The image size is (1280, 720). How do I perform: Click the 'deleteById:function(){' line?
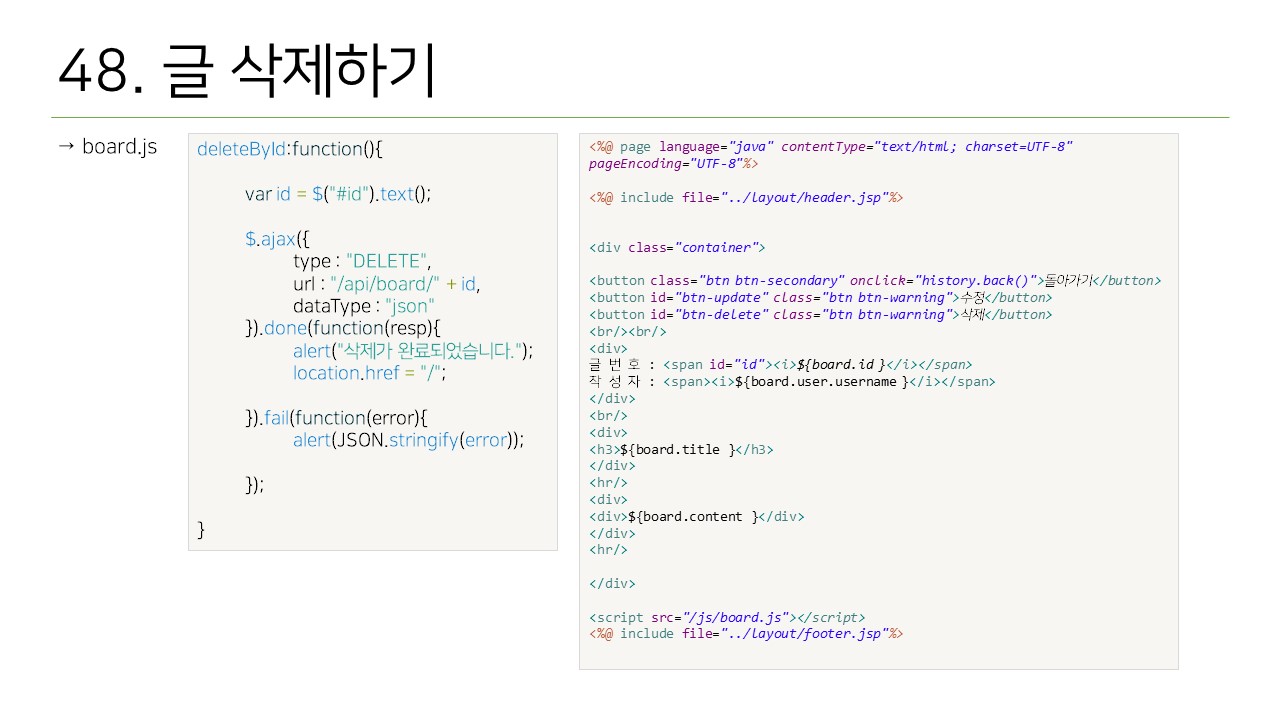[x=290, y=149]
